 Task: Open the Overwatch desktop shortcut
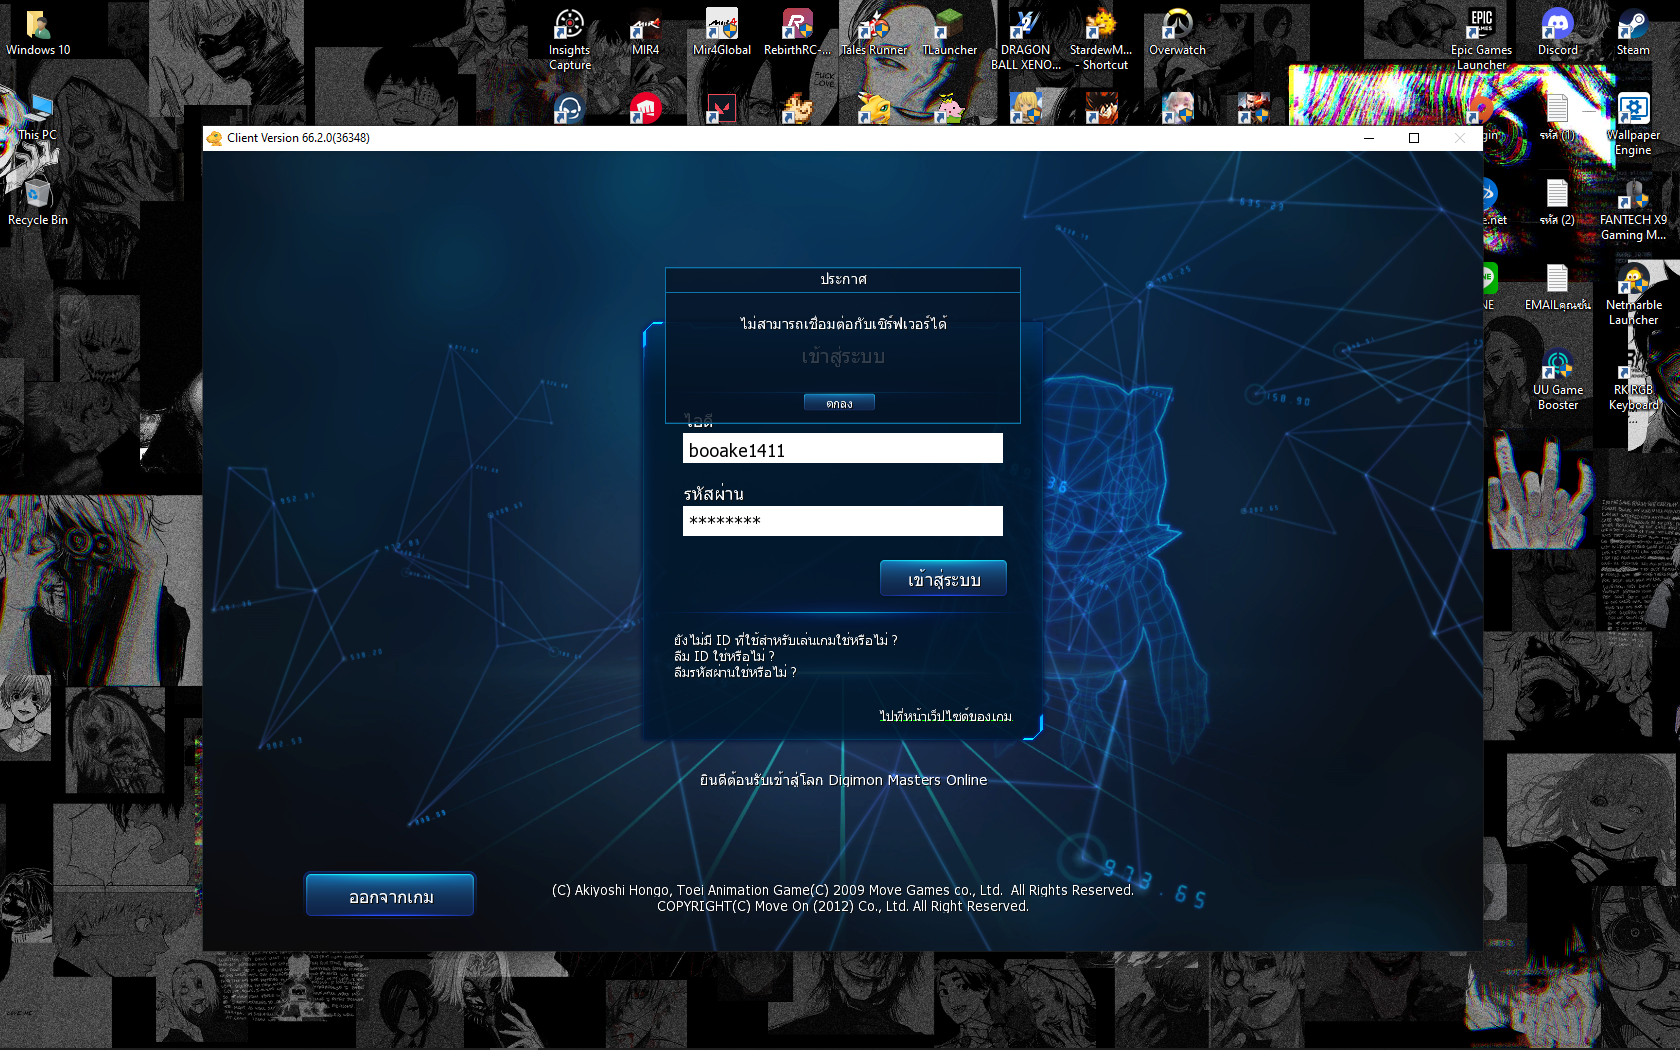click(x=1177, y=30)
